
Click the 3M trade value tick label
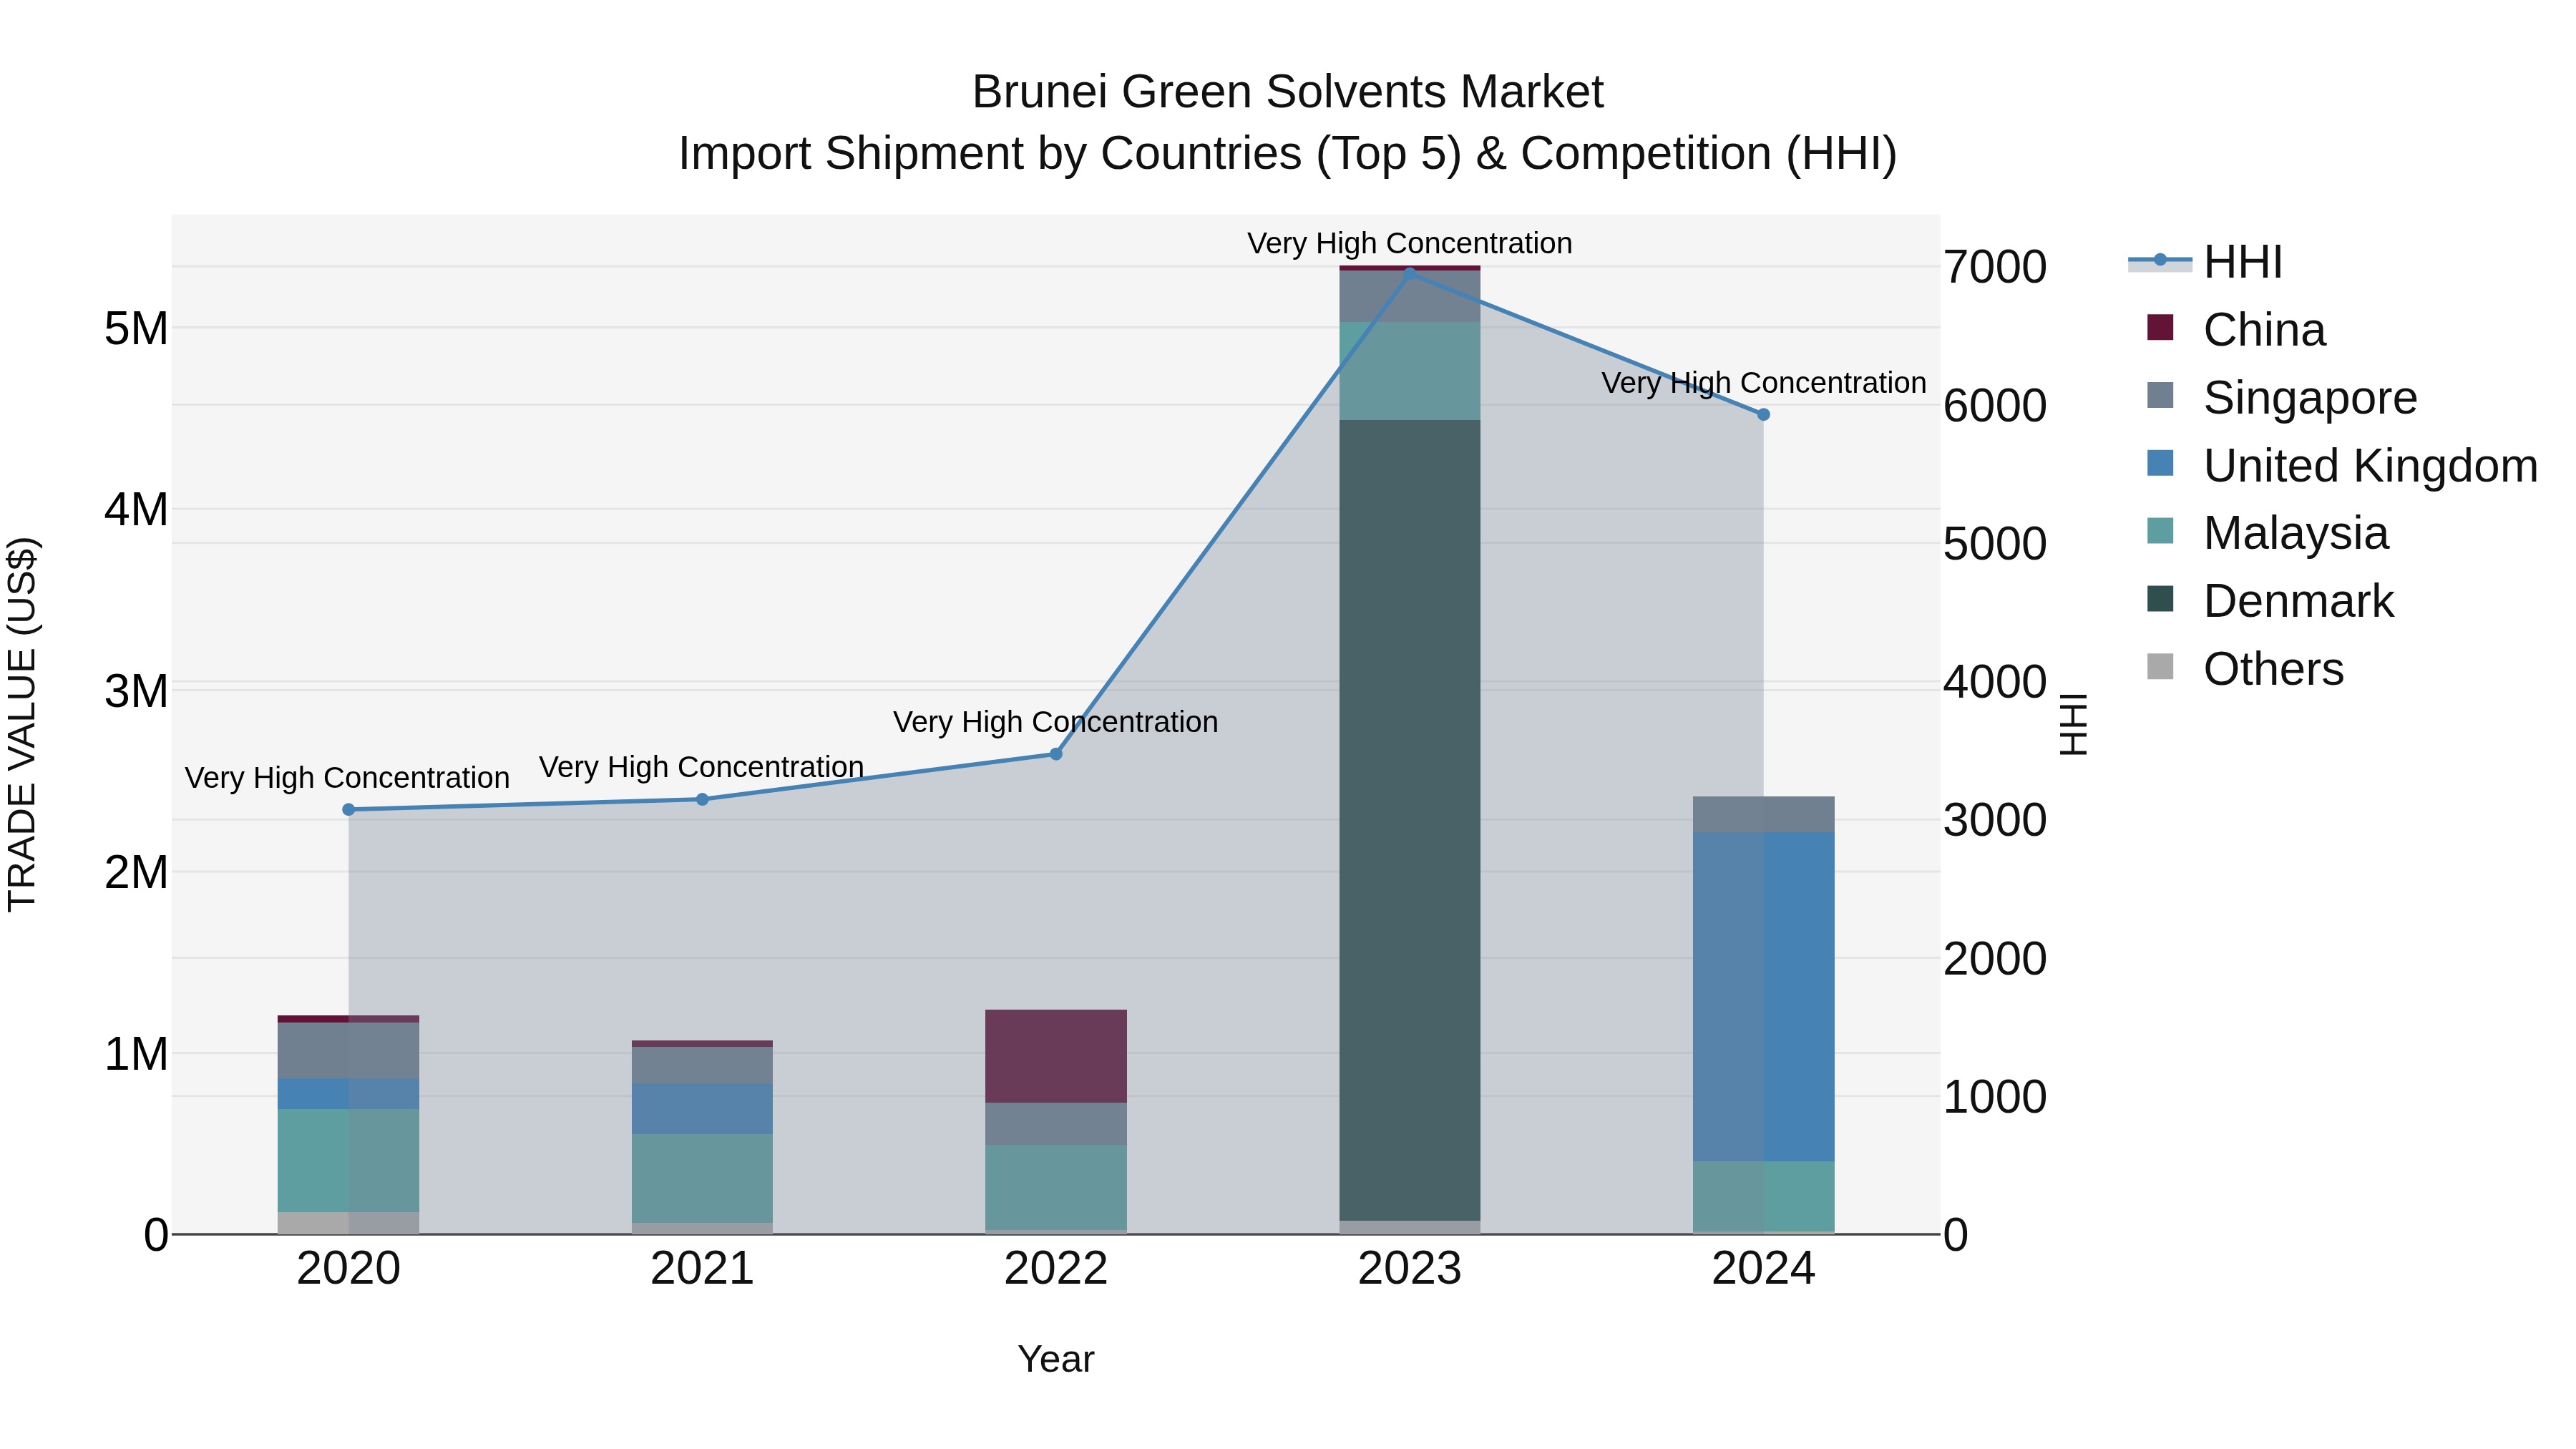pos(136,691)
